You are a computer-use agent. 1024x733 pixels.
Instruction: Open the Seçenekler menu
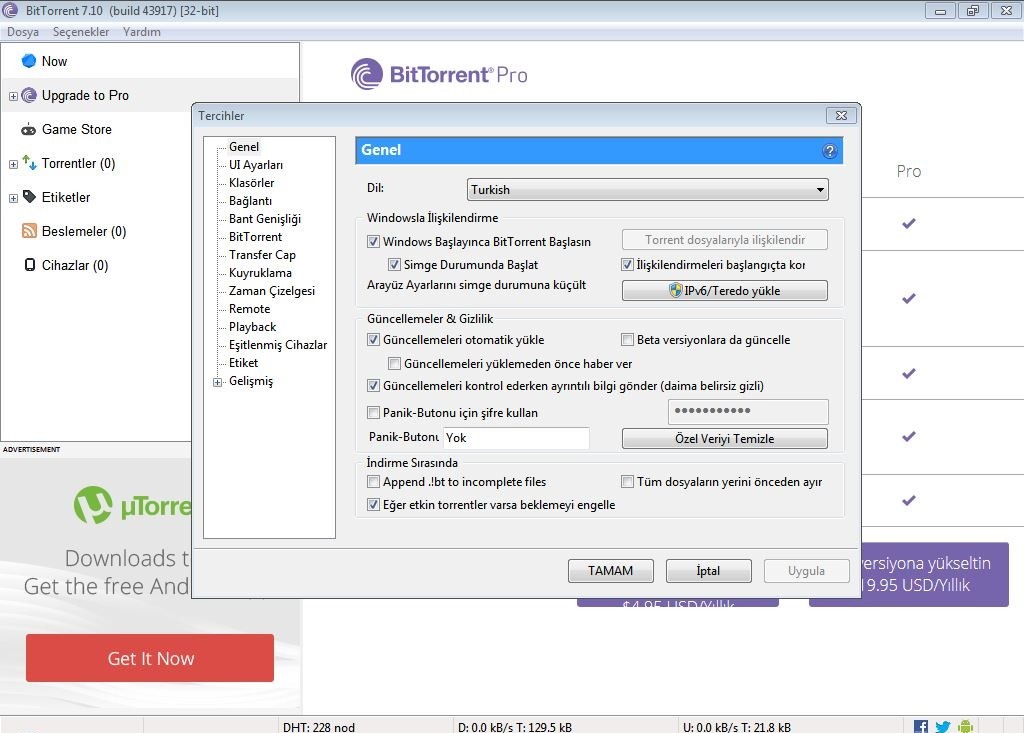coord(81,32)
